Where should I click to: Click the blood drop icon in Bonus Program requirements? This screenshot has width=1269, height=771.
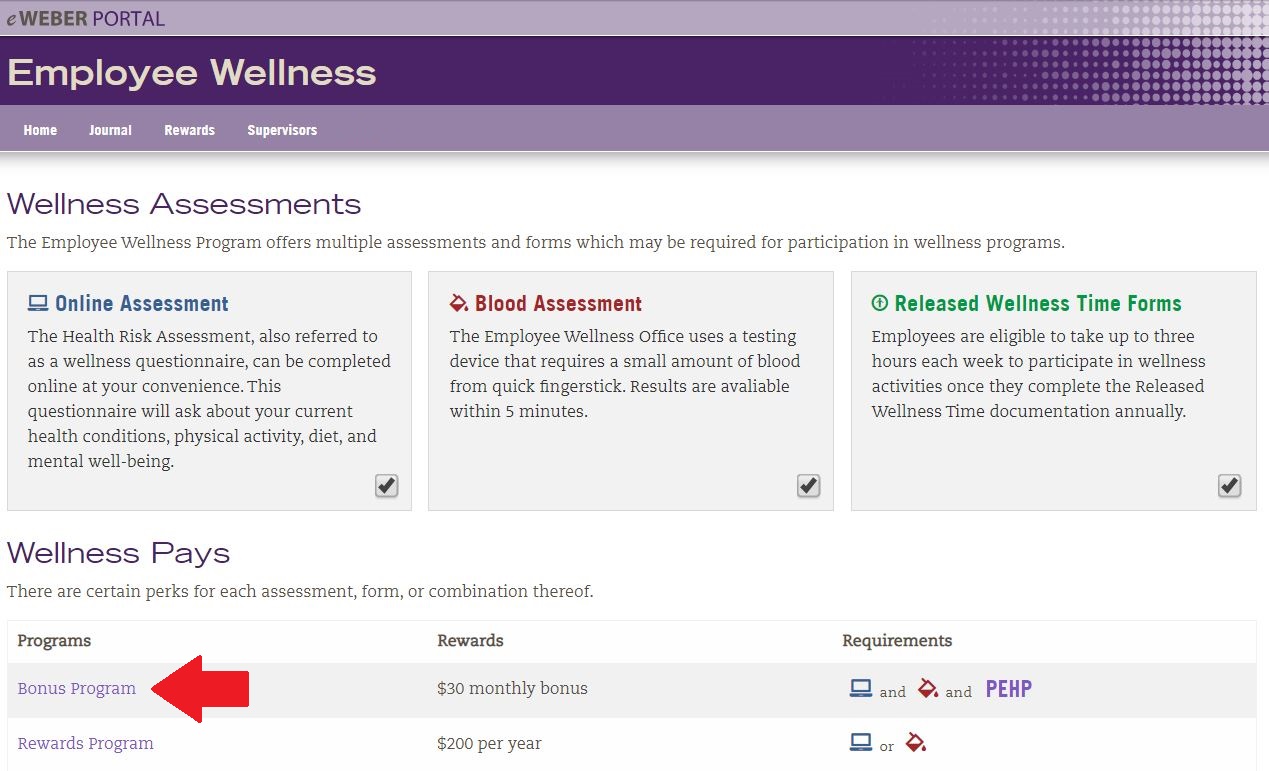928,688
